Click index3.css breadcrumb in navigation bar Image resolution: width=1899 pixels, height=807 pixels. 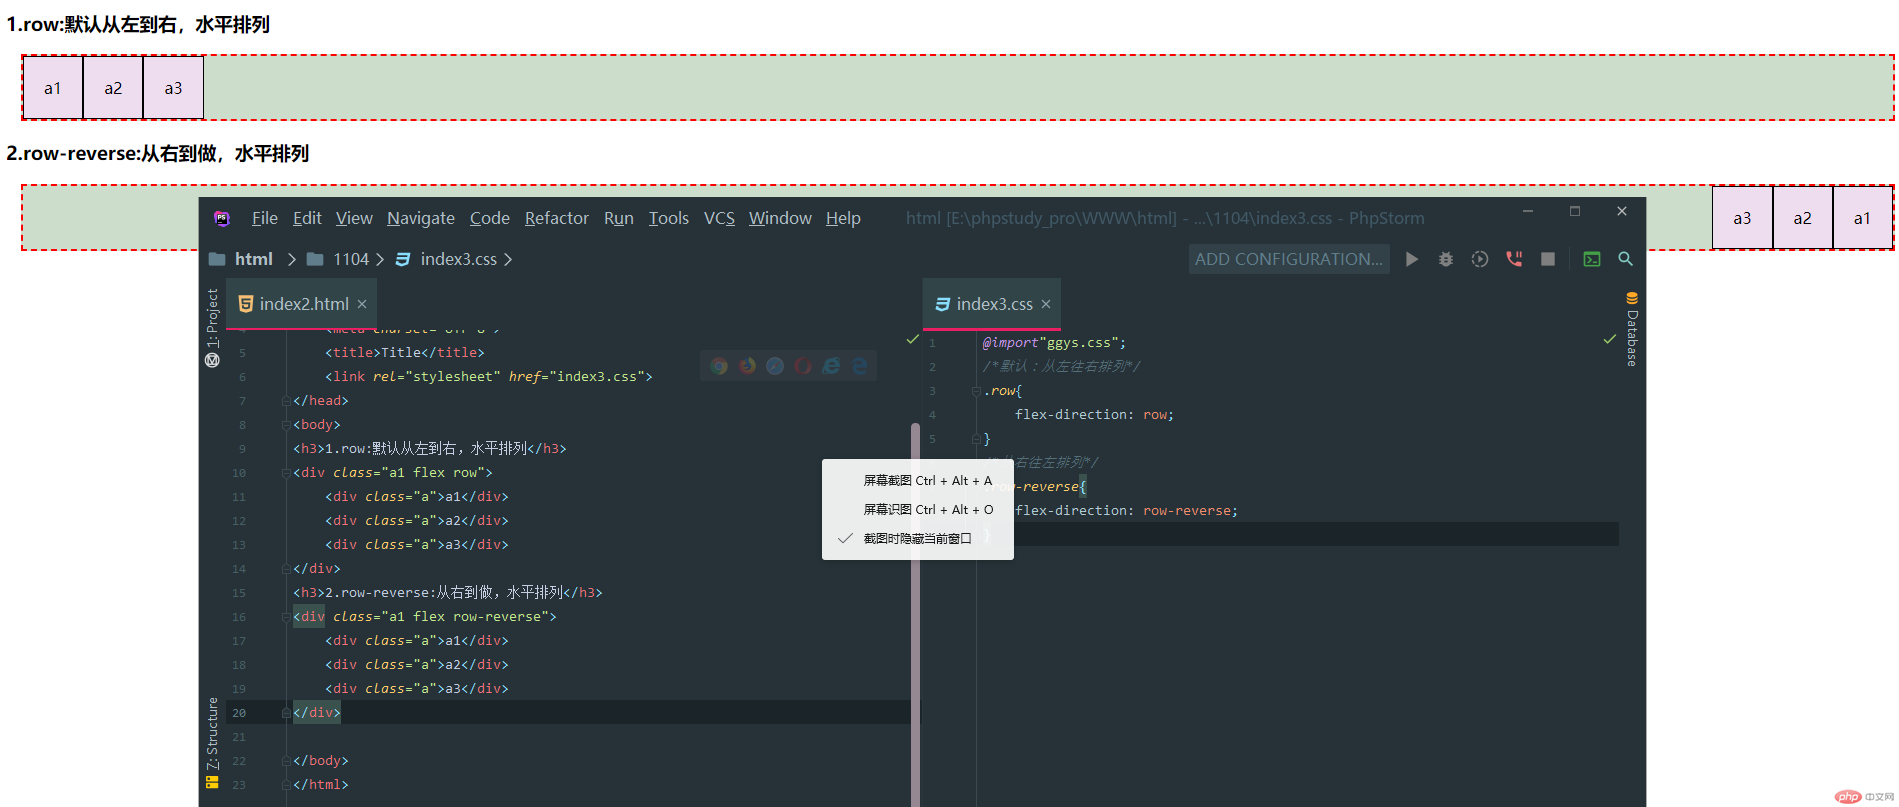446,259
